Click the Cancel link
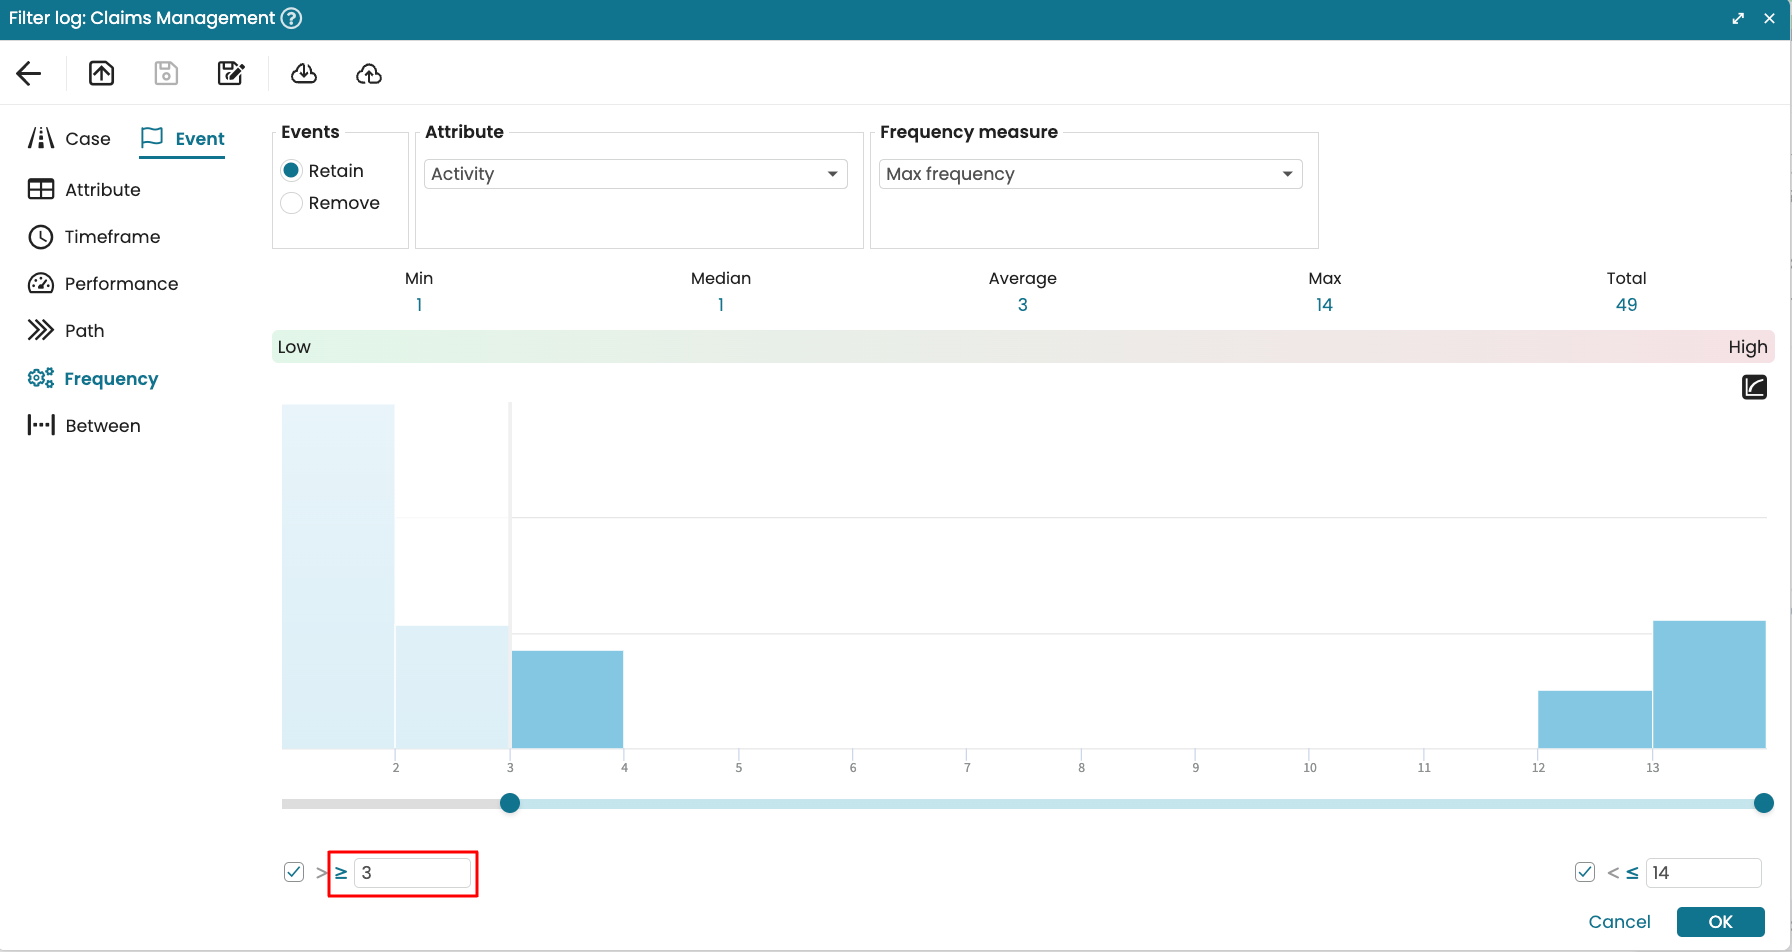Screen dimensions: 1792x952 (x=1619, y=922)
